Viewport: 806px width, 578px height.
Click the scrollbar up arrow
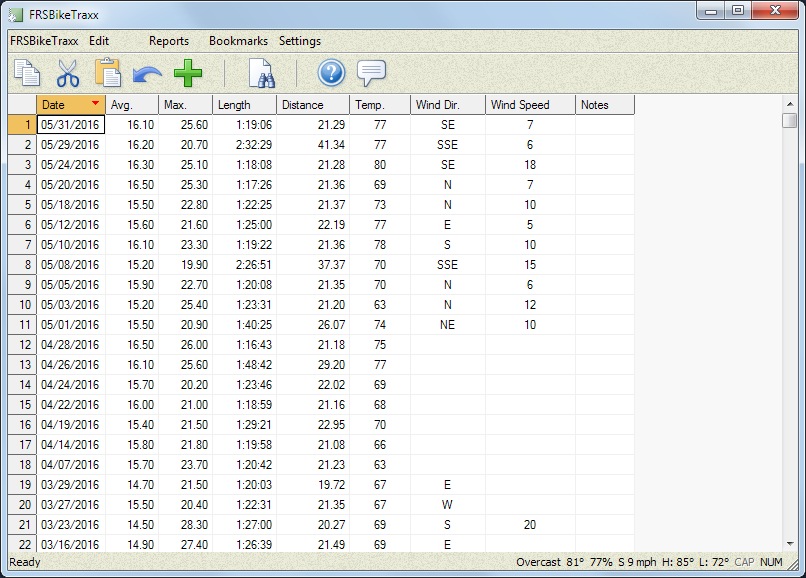(x=790, y=104)
